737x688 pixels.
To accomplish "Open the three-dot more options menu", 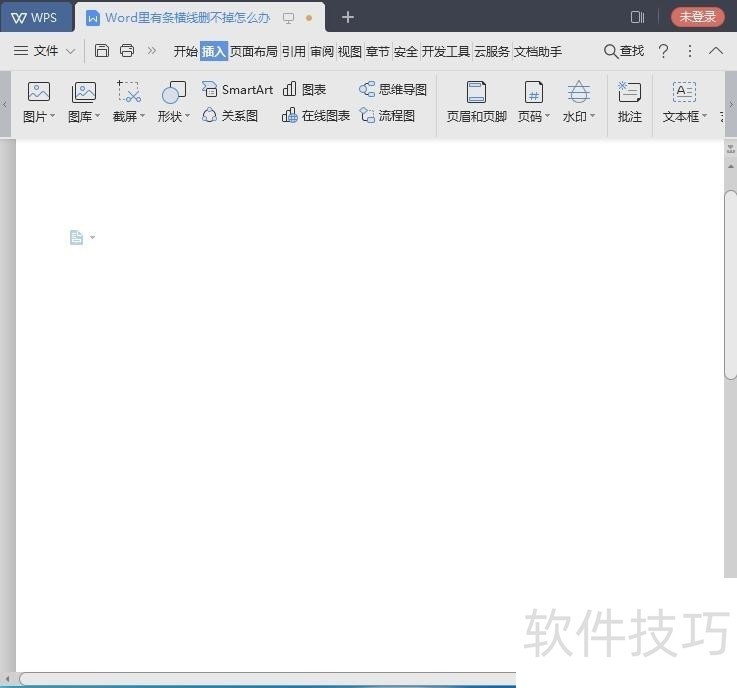I will pyautogui.click(x=690, y=51).
